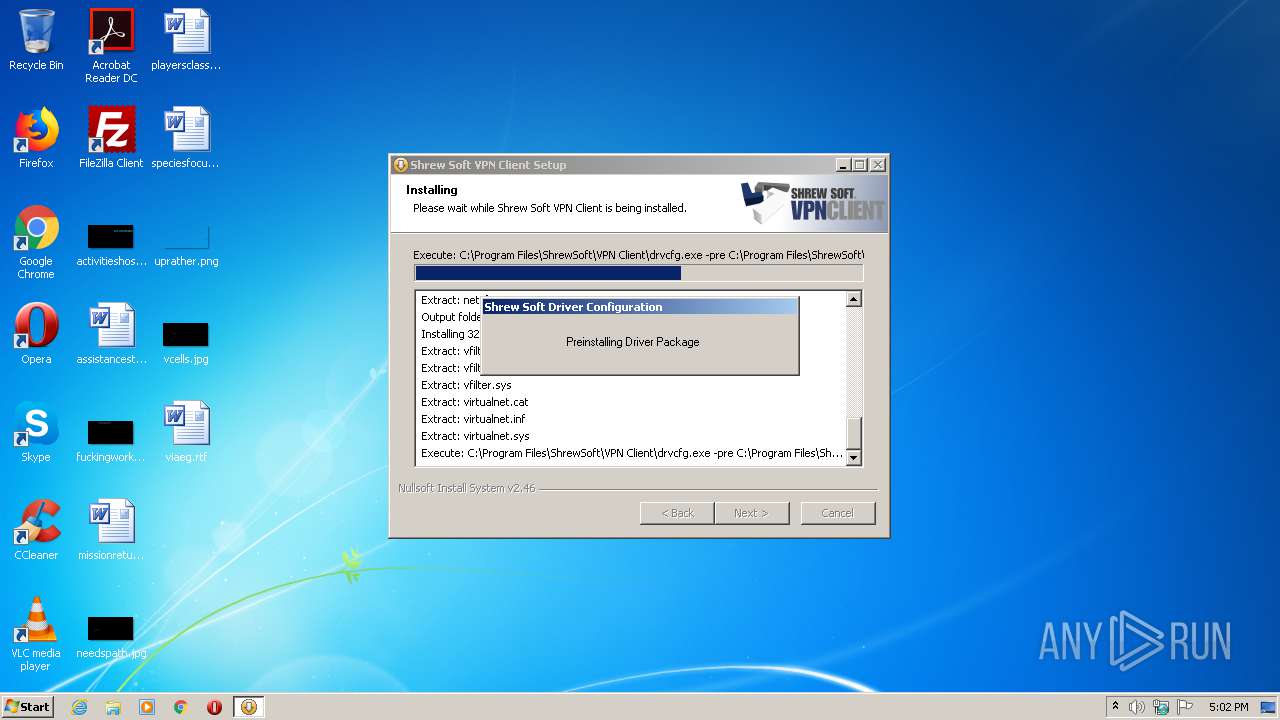Launch Opera from the desktop
Image resolution: width=1280 pixels, height=720 pixels.
[x=36, y=334]
